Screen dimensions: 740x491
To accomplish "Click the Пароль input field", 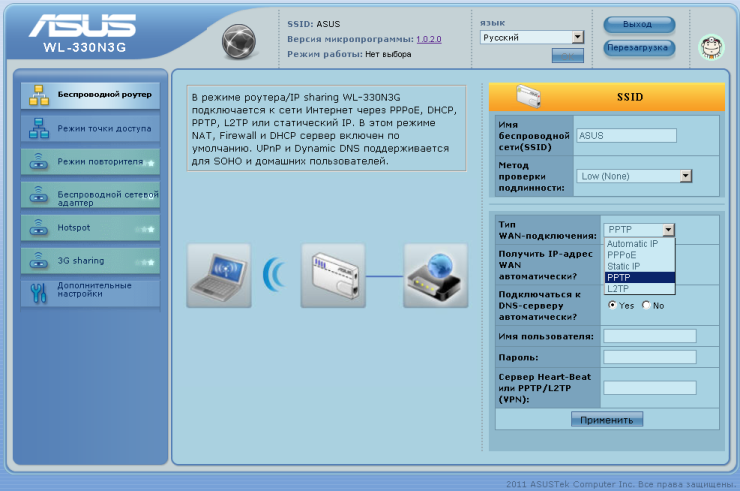I will pyautogui.click(x=649, y=357).
